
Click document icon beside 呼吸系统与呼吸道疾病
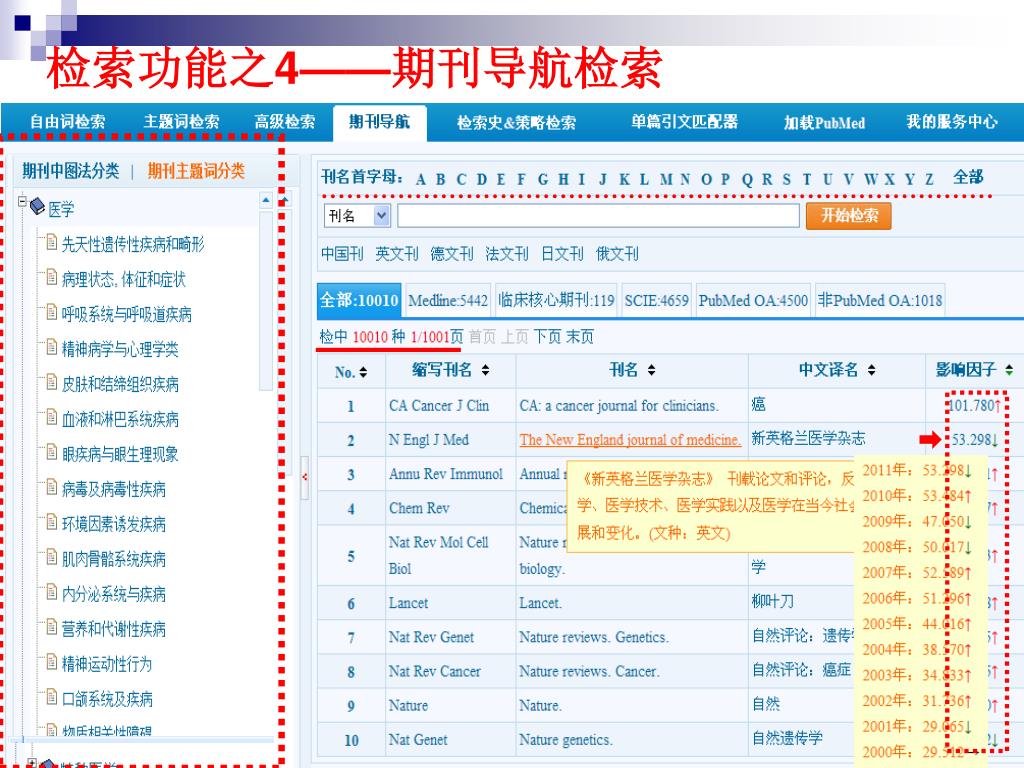(52, 312)
